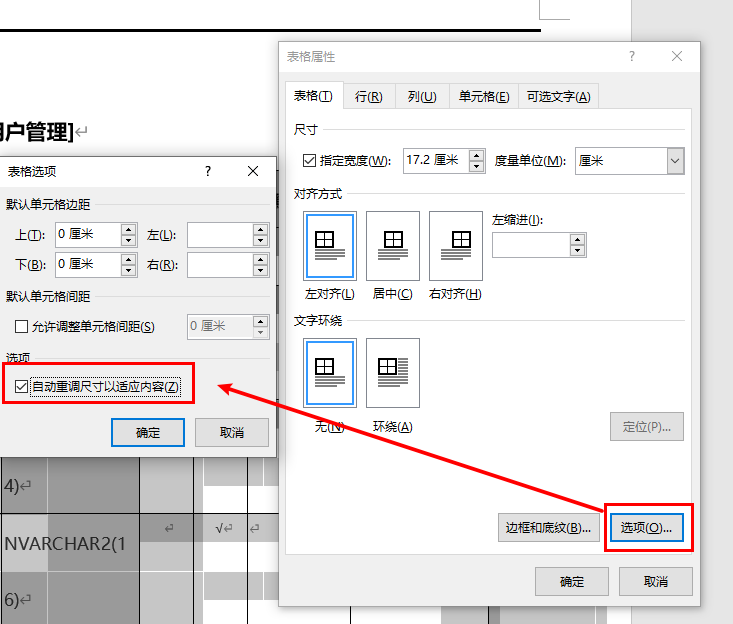This screenshot has height=624, width=733.
Task: Increase top margin 上 value
Action: tap(128, 229)
